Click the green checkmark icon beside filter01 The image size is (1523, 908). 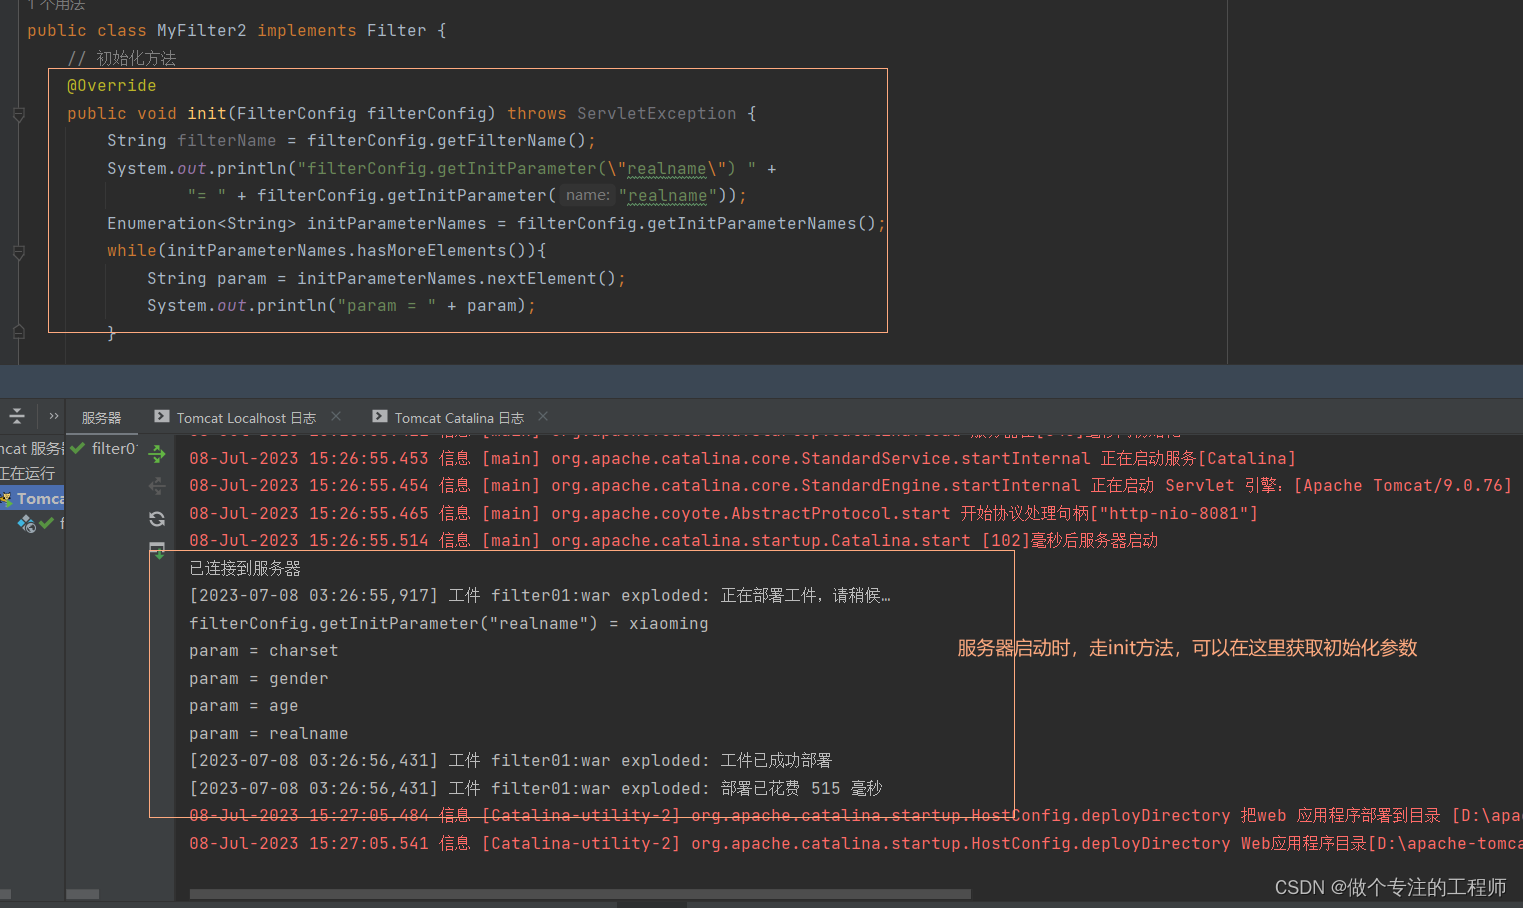[78, 448]
